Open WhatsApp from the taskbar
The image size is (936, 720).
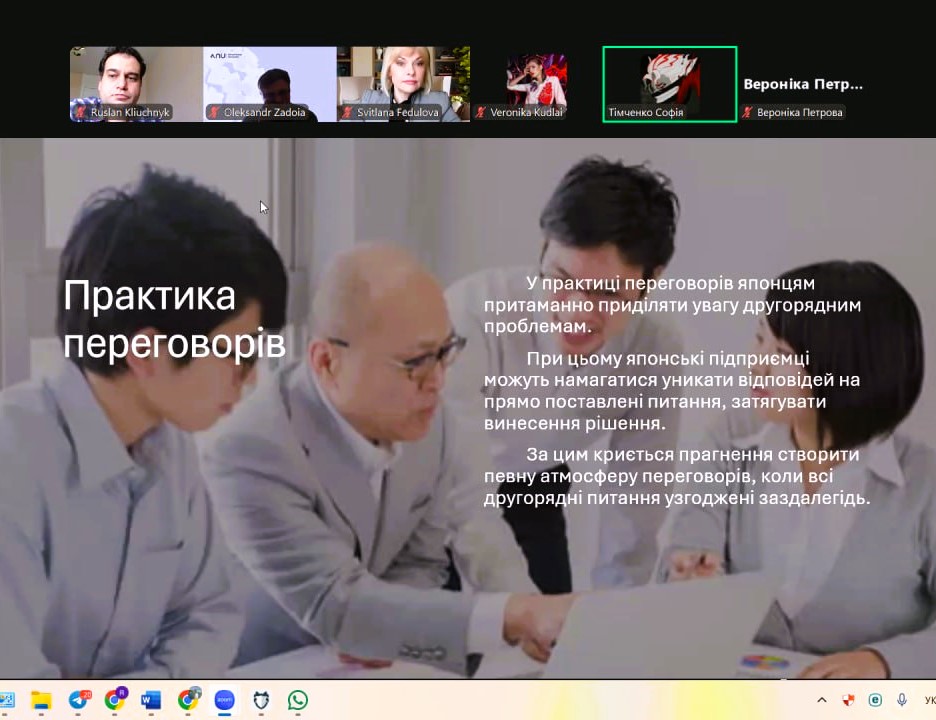tap(297, 700)
